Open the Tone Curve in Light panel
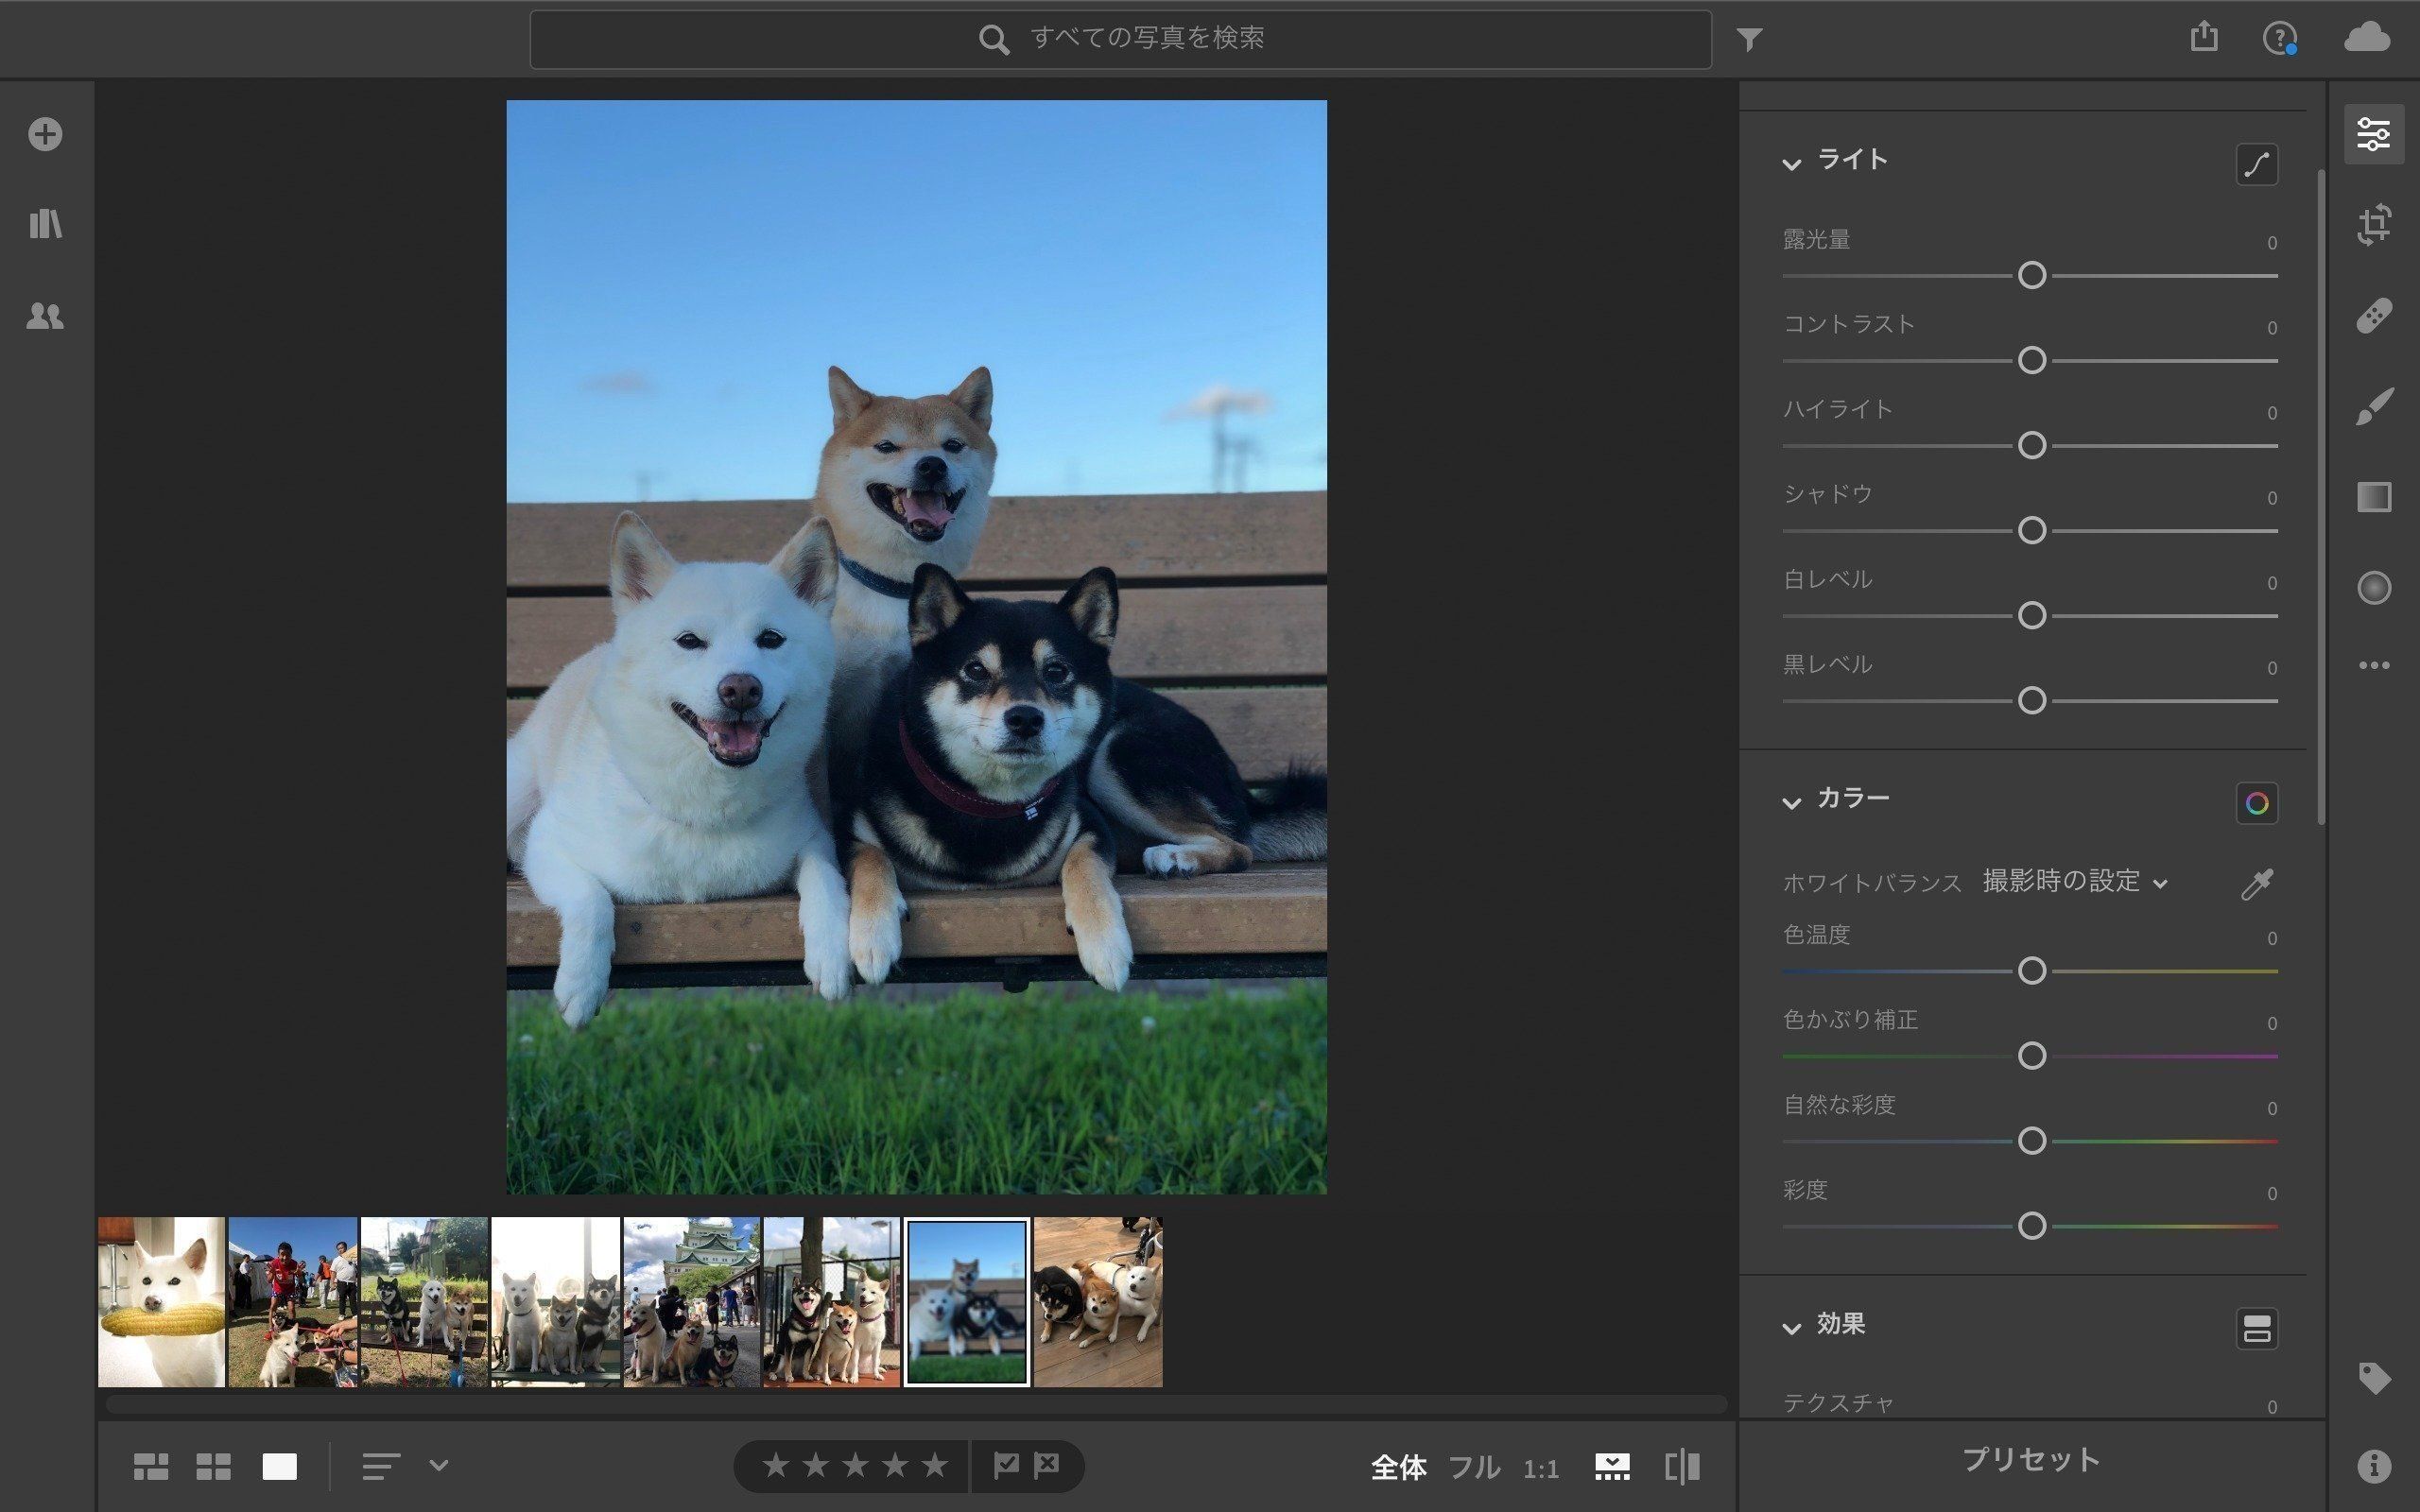2420x1512 pixels. (x=2256, y=164)
